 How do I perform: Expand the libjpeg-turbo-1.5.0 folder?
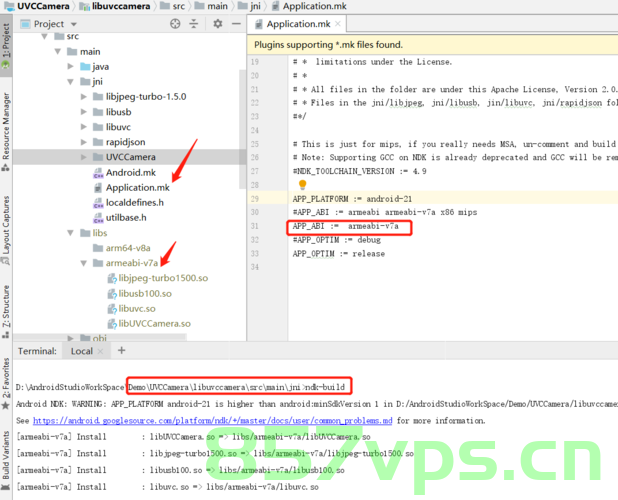84,97
